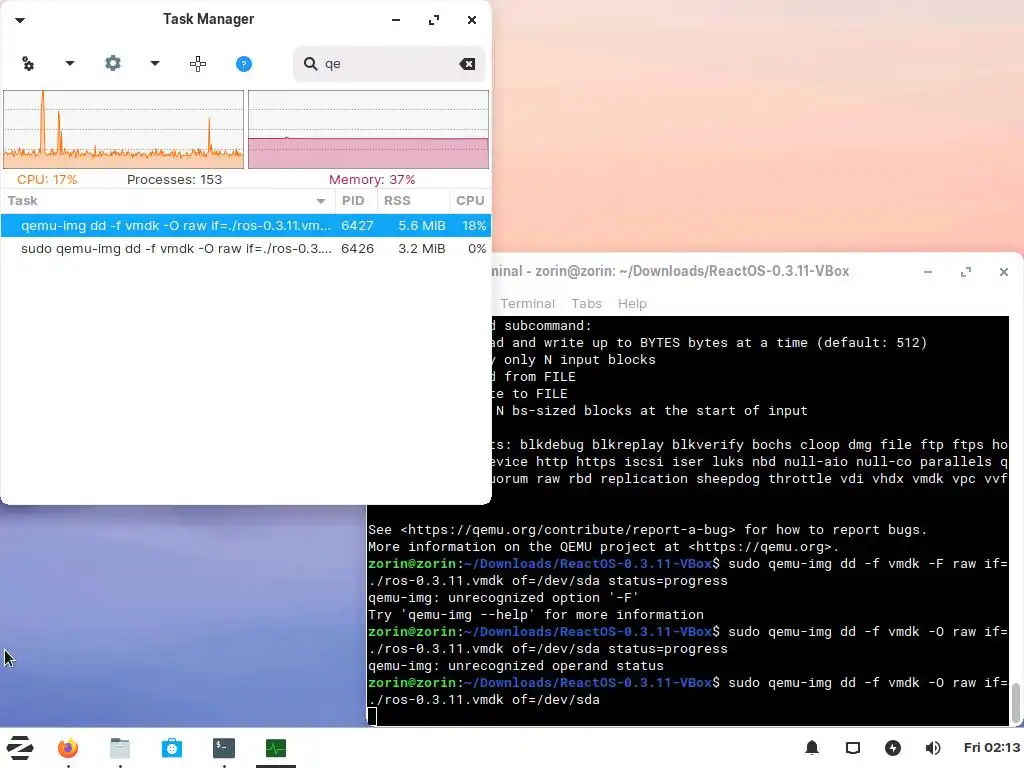Open the Task Manager help icon
The image size is (1024, 768).
coord(244,64)
